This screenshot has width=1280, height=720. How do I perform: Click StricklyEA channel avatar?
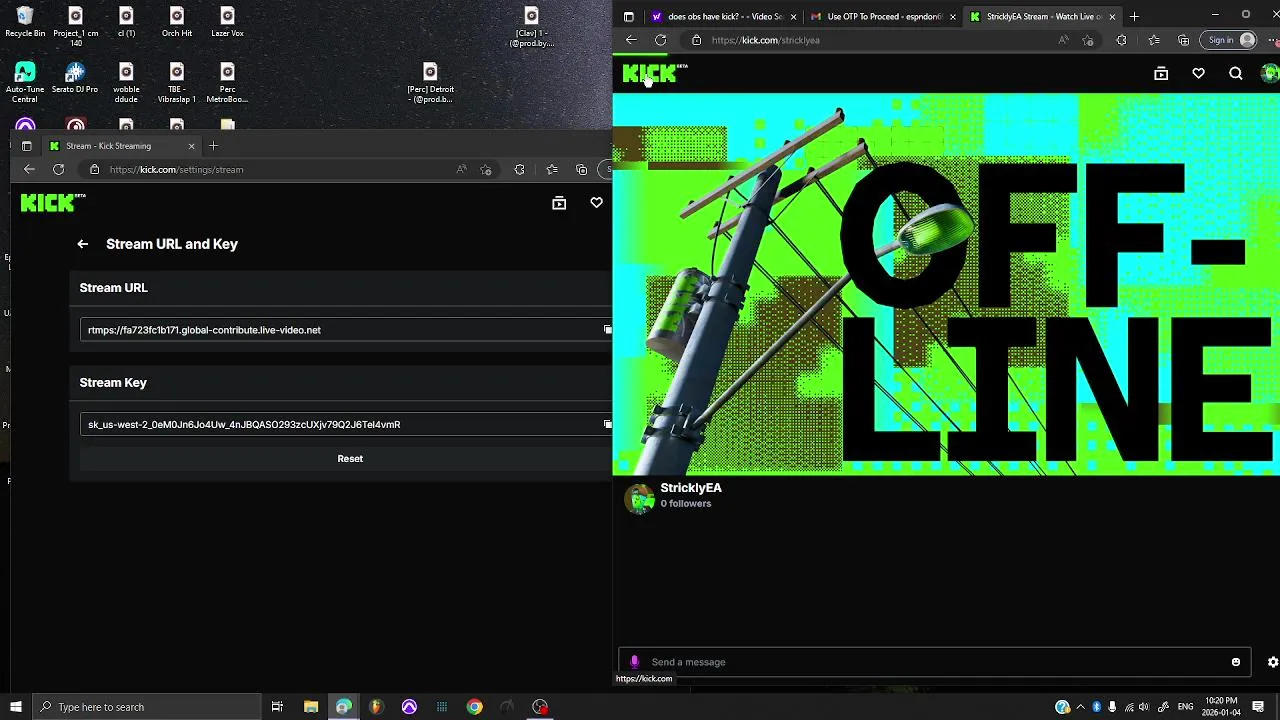coord(640,498)
